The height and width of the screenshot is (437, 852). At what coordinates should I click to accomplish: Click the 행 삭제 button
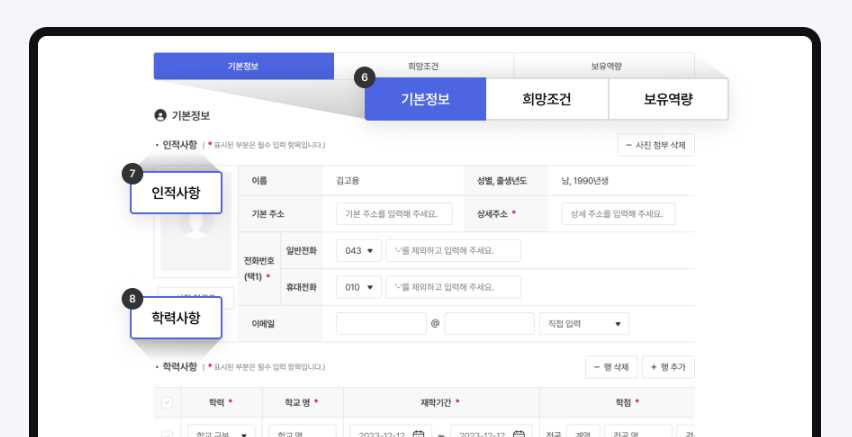[x=611, y=367]
